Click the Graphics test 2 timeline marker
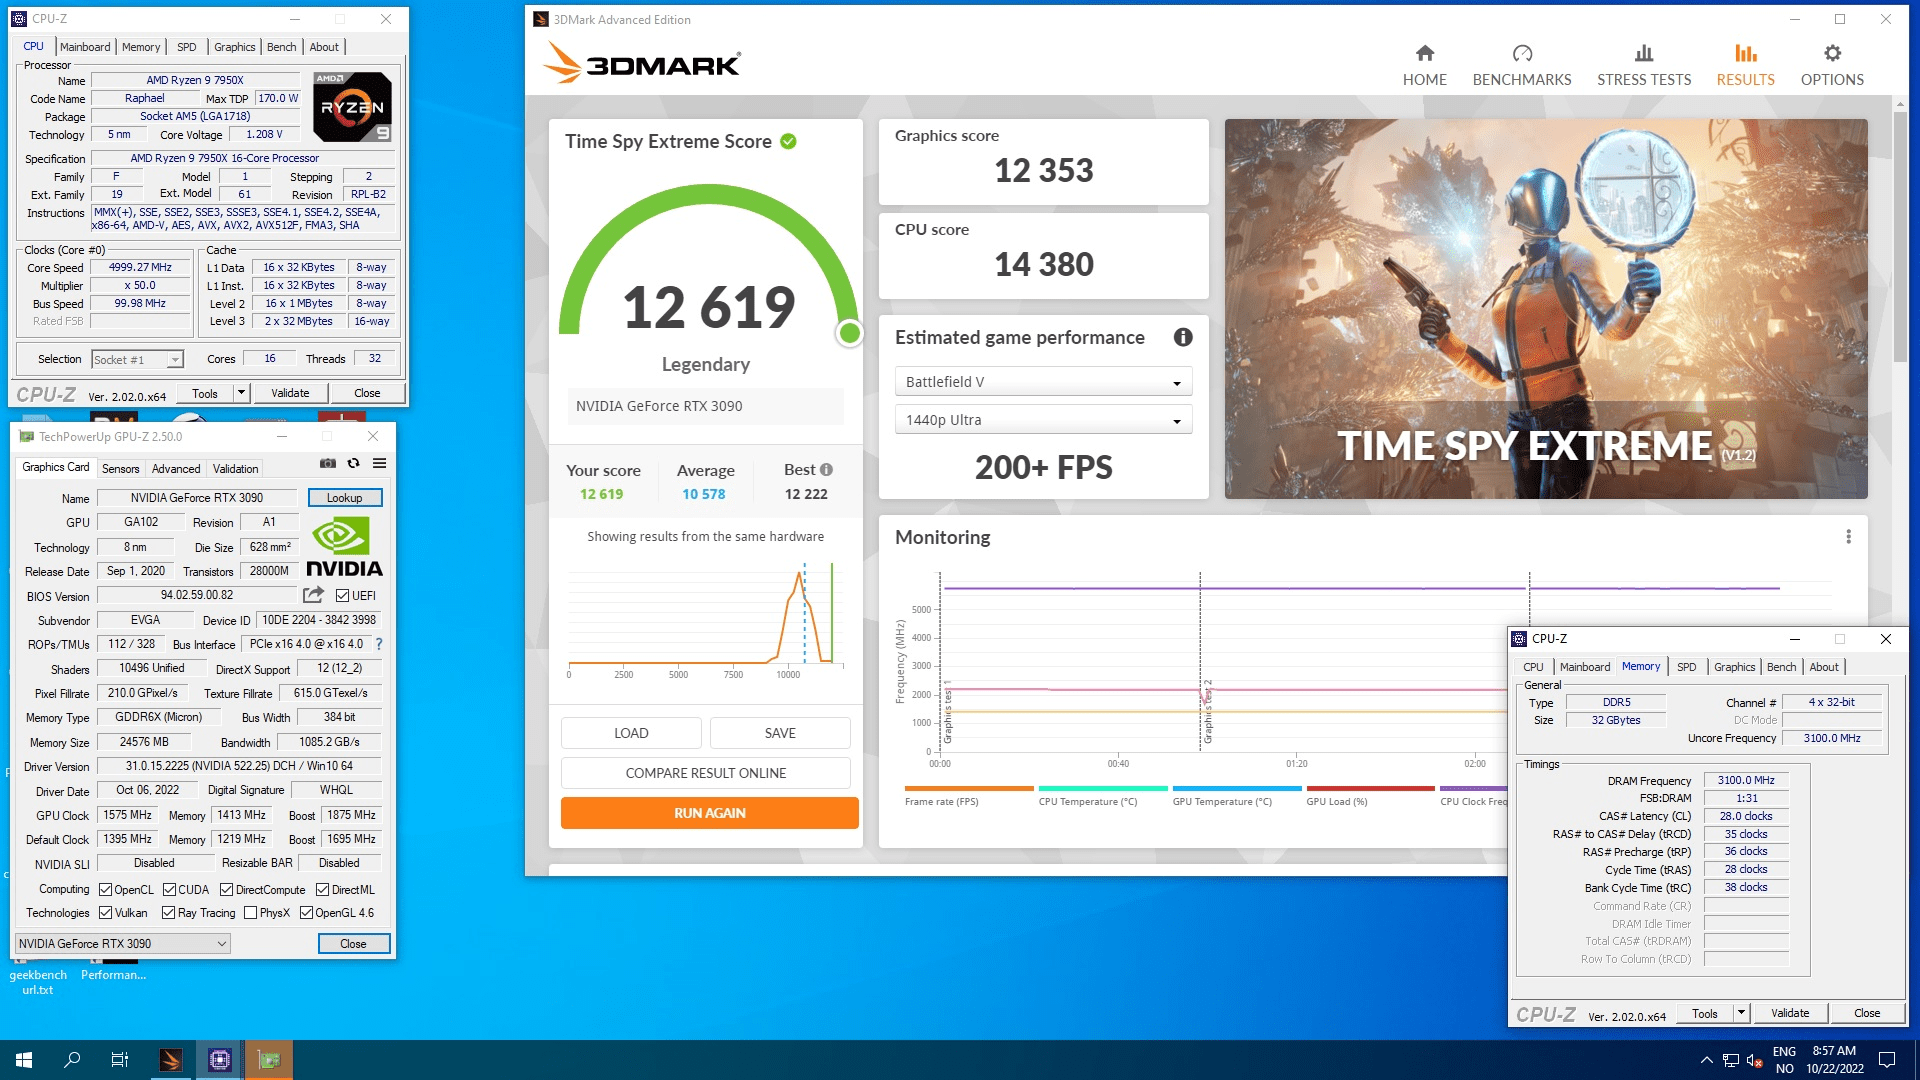 (x=1207, y=711)
